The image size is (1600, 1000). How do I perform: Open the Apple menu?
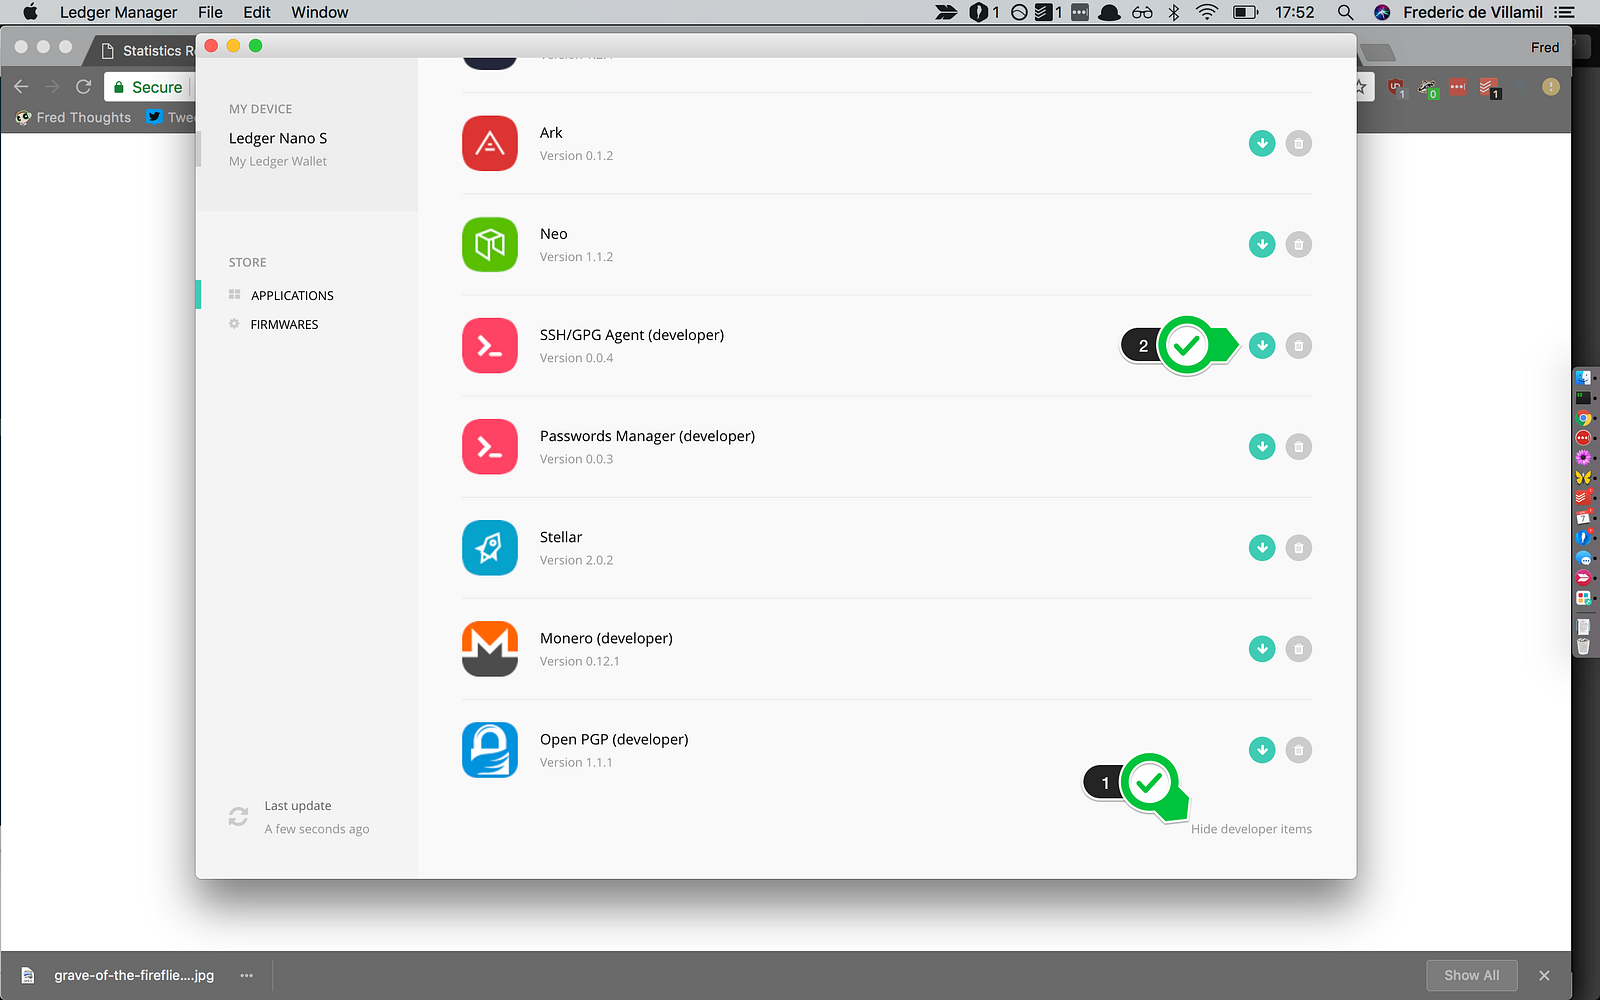click(30, 12)
